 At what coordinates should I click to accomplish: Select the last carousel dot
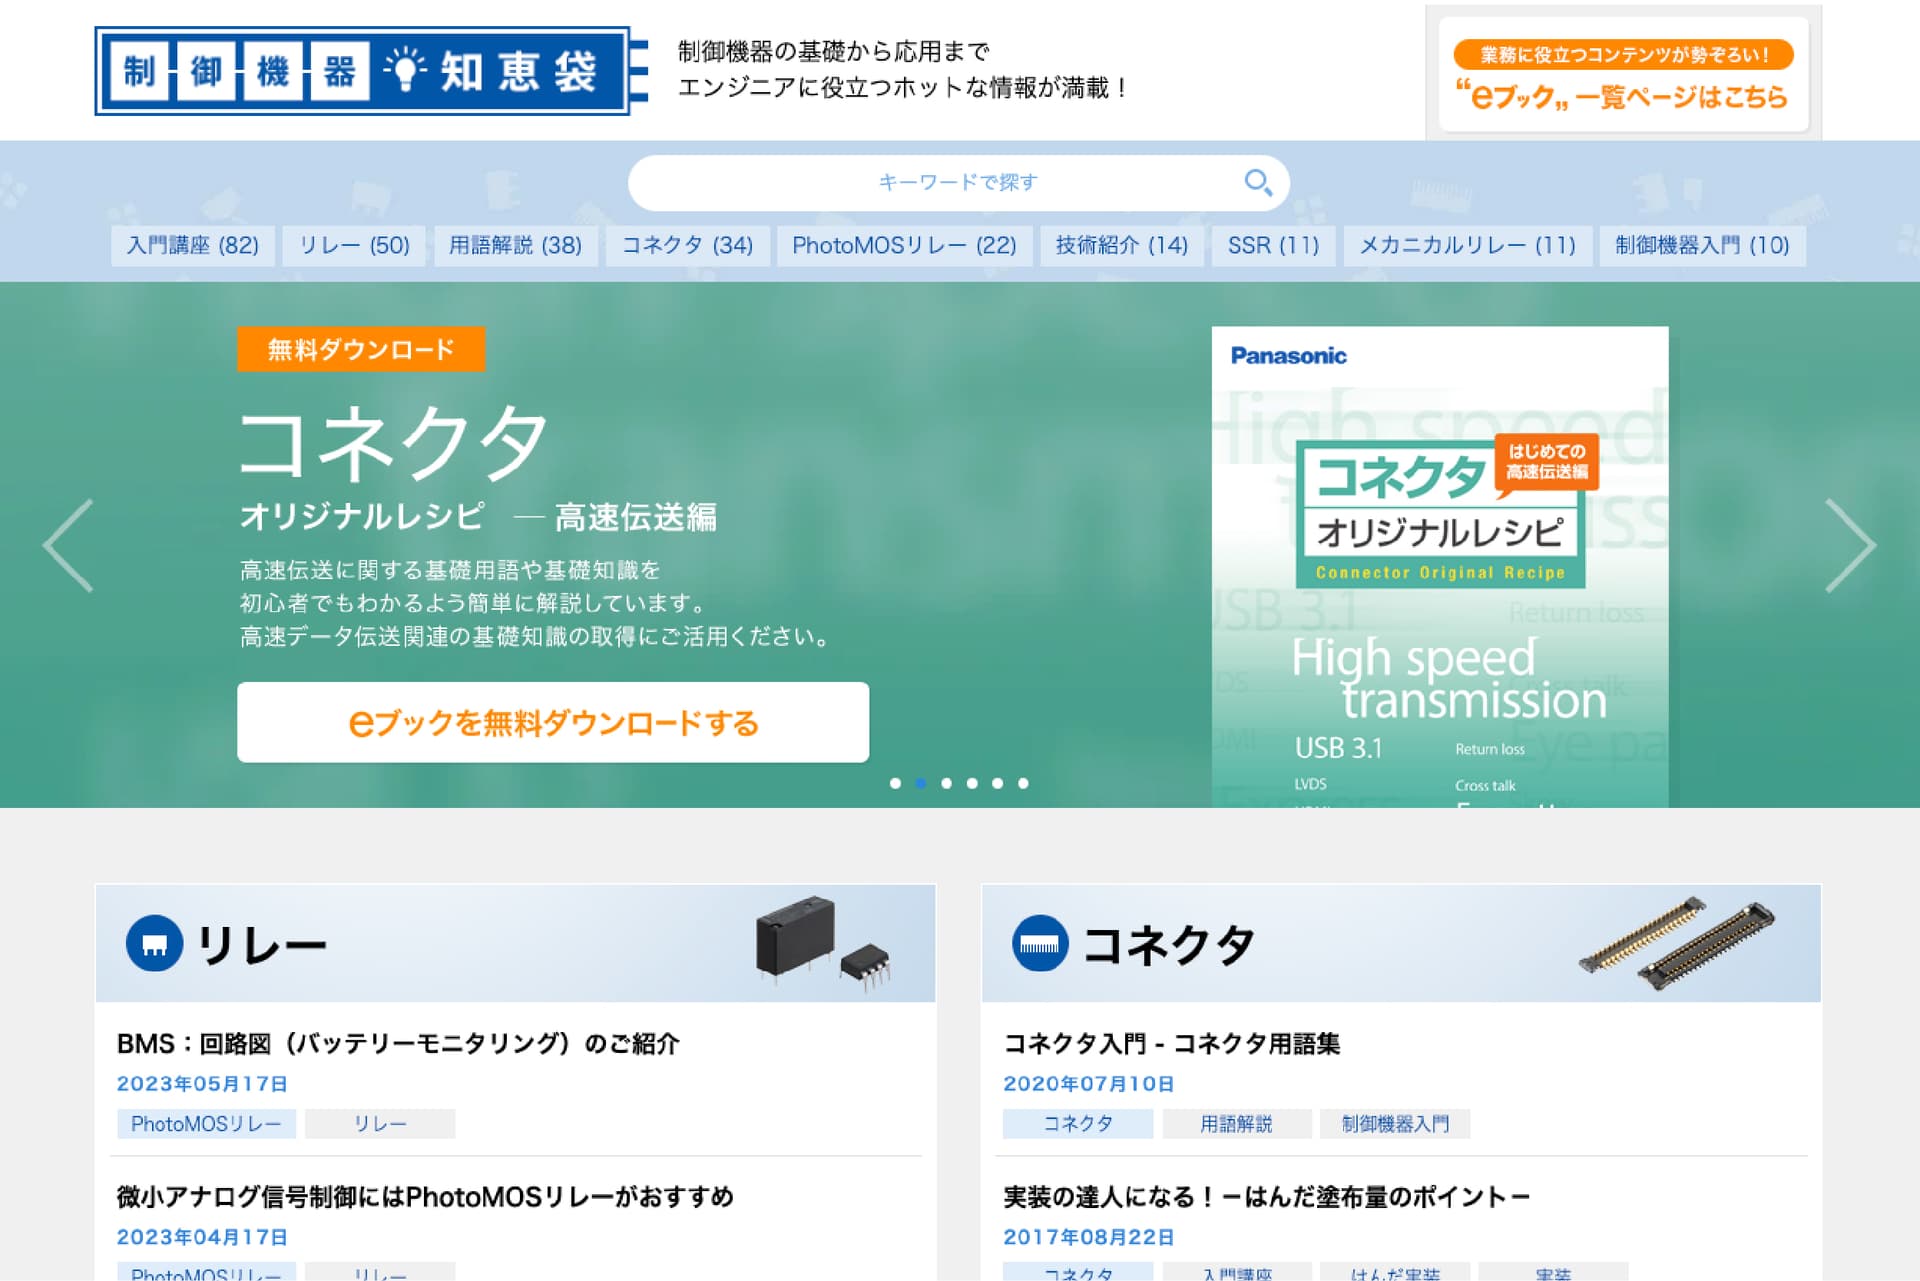(1023, 783)
